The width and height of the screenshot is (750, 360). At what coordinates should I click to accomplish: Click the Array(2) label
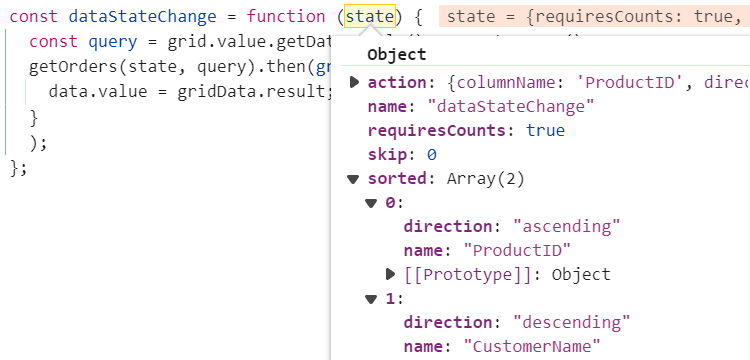[x=485, y=179]
